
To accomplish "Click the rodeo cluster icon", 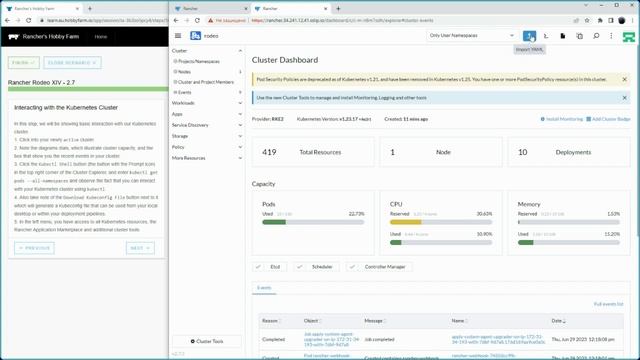I will (196, 36).
